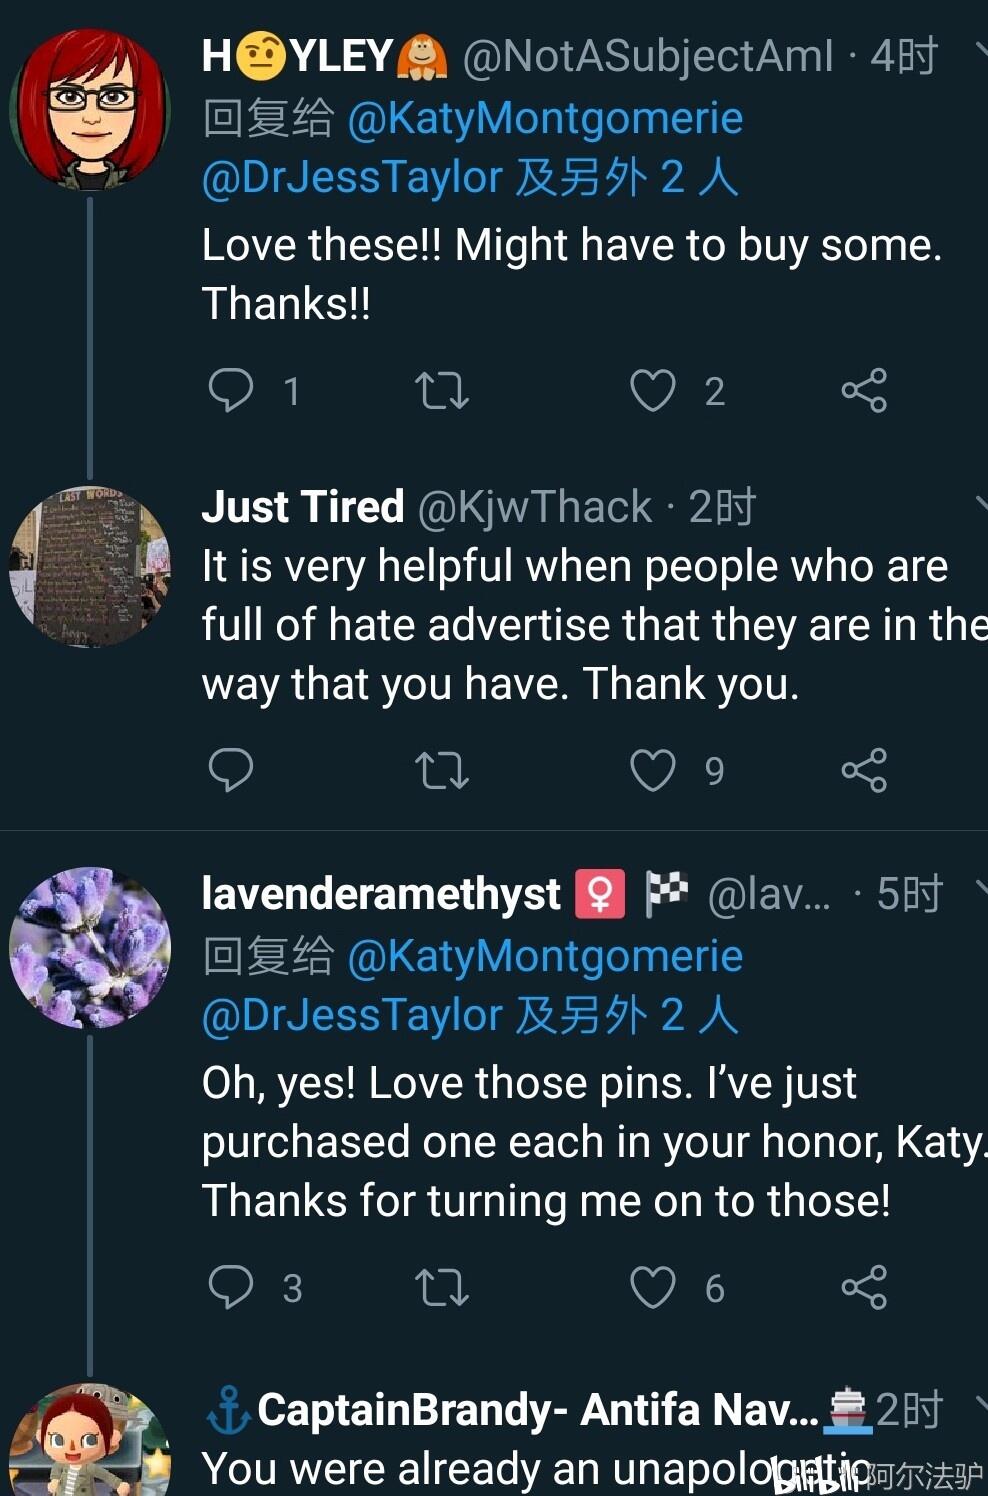988x1496 pixels.
Task: View HAYLEY's red-haired avatar profile picture
Action: pyautogui.click(x=90, y=110)
